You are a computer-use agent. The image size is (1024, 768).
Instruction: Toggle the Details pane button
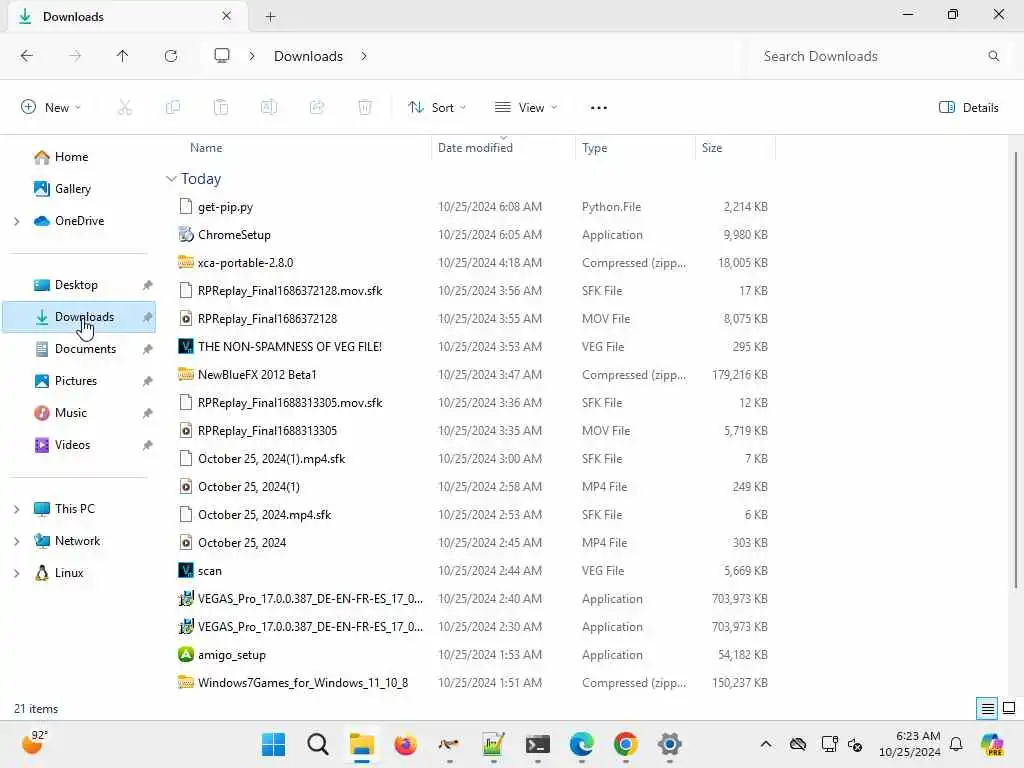[x=968, y=108]
